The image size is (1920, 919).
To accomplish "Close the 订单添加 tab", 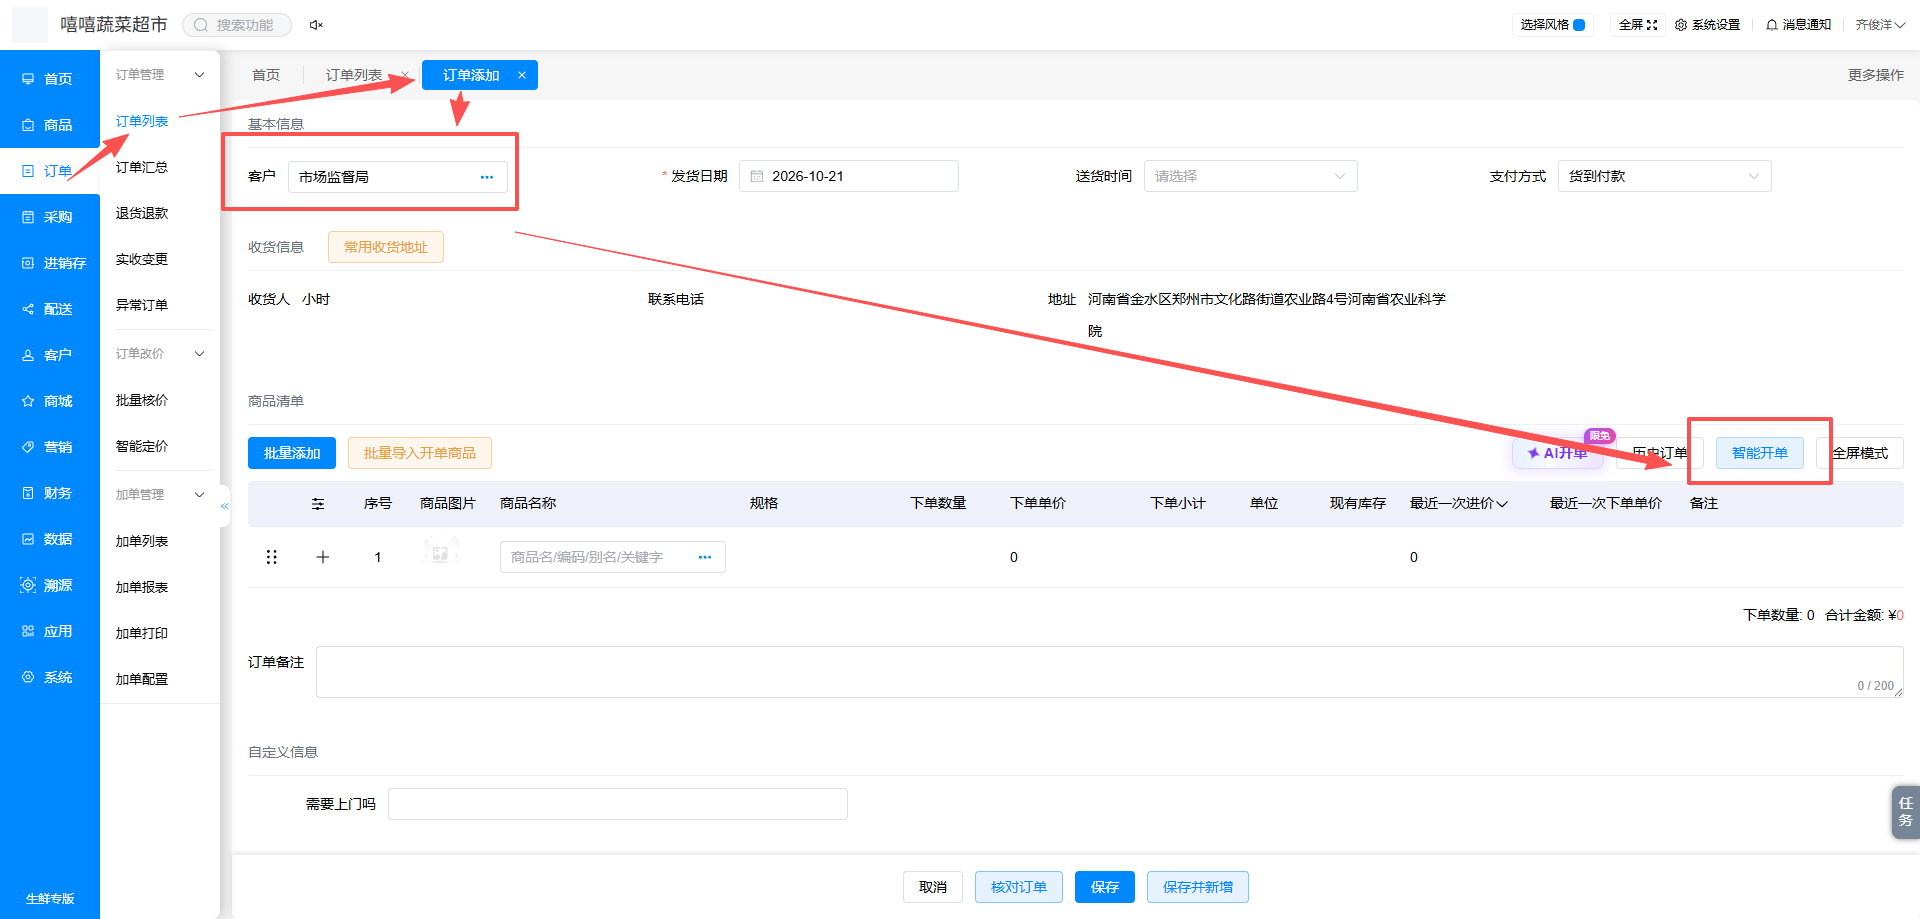I will pyautogui.click(x=522, y=75).
